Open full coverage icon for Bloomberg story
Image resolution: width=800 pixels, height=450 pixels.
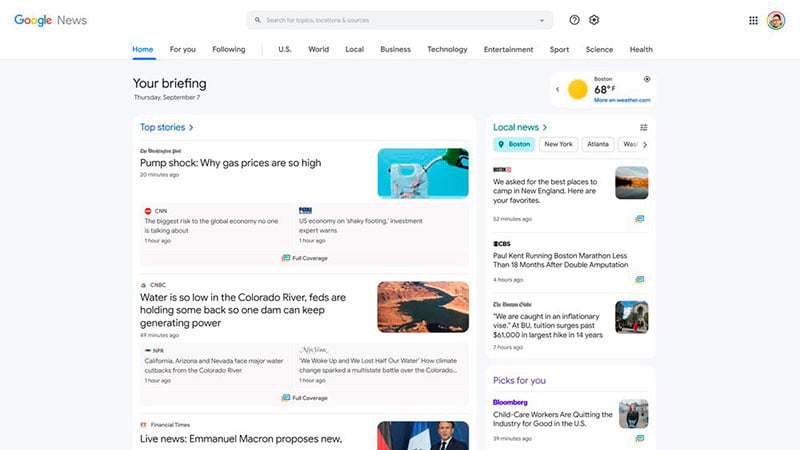640,438
